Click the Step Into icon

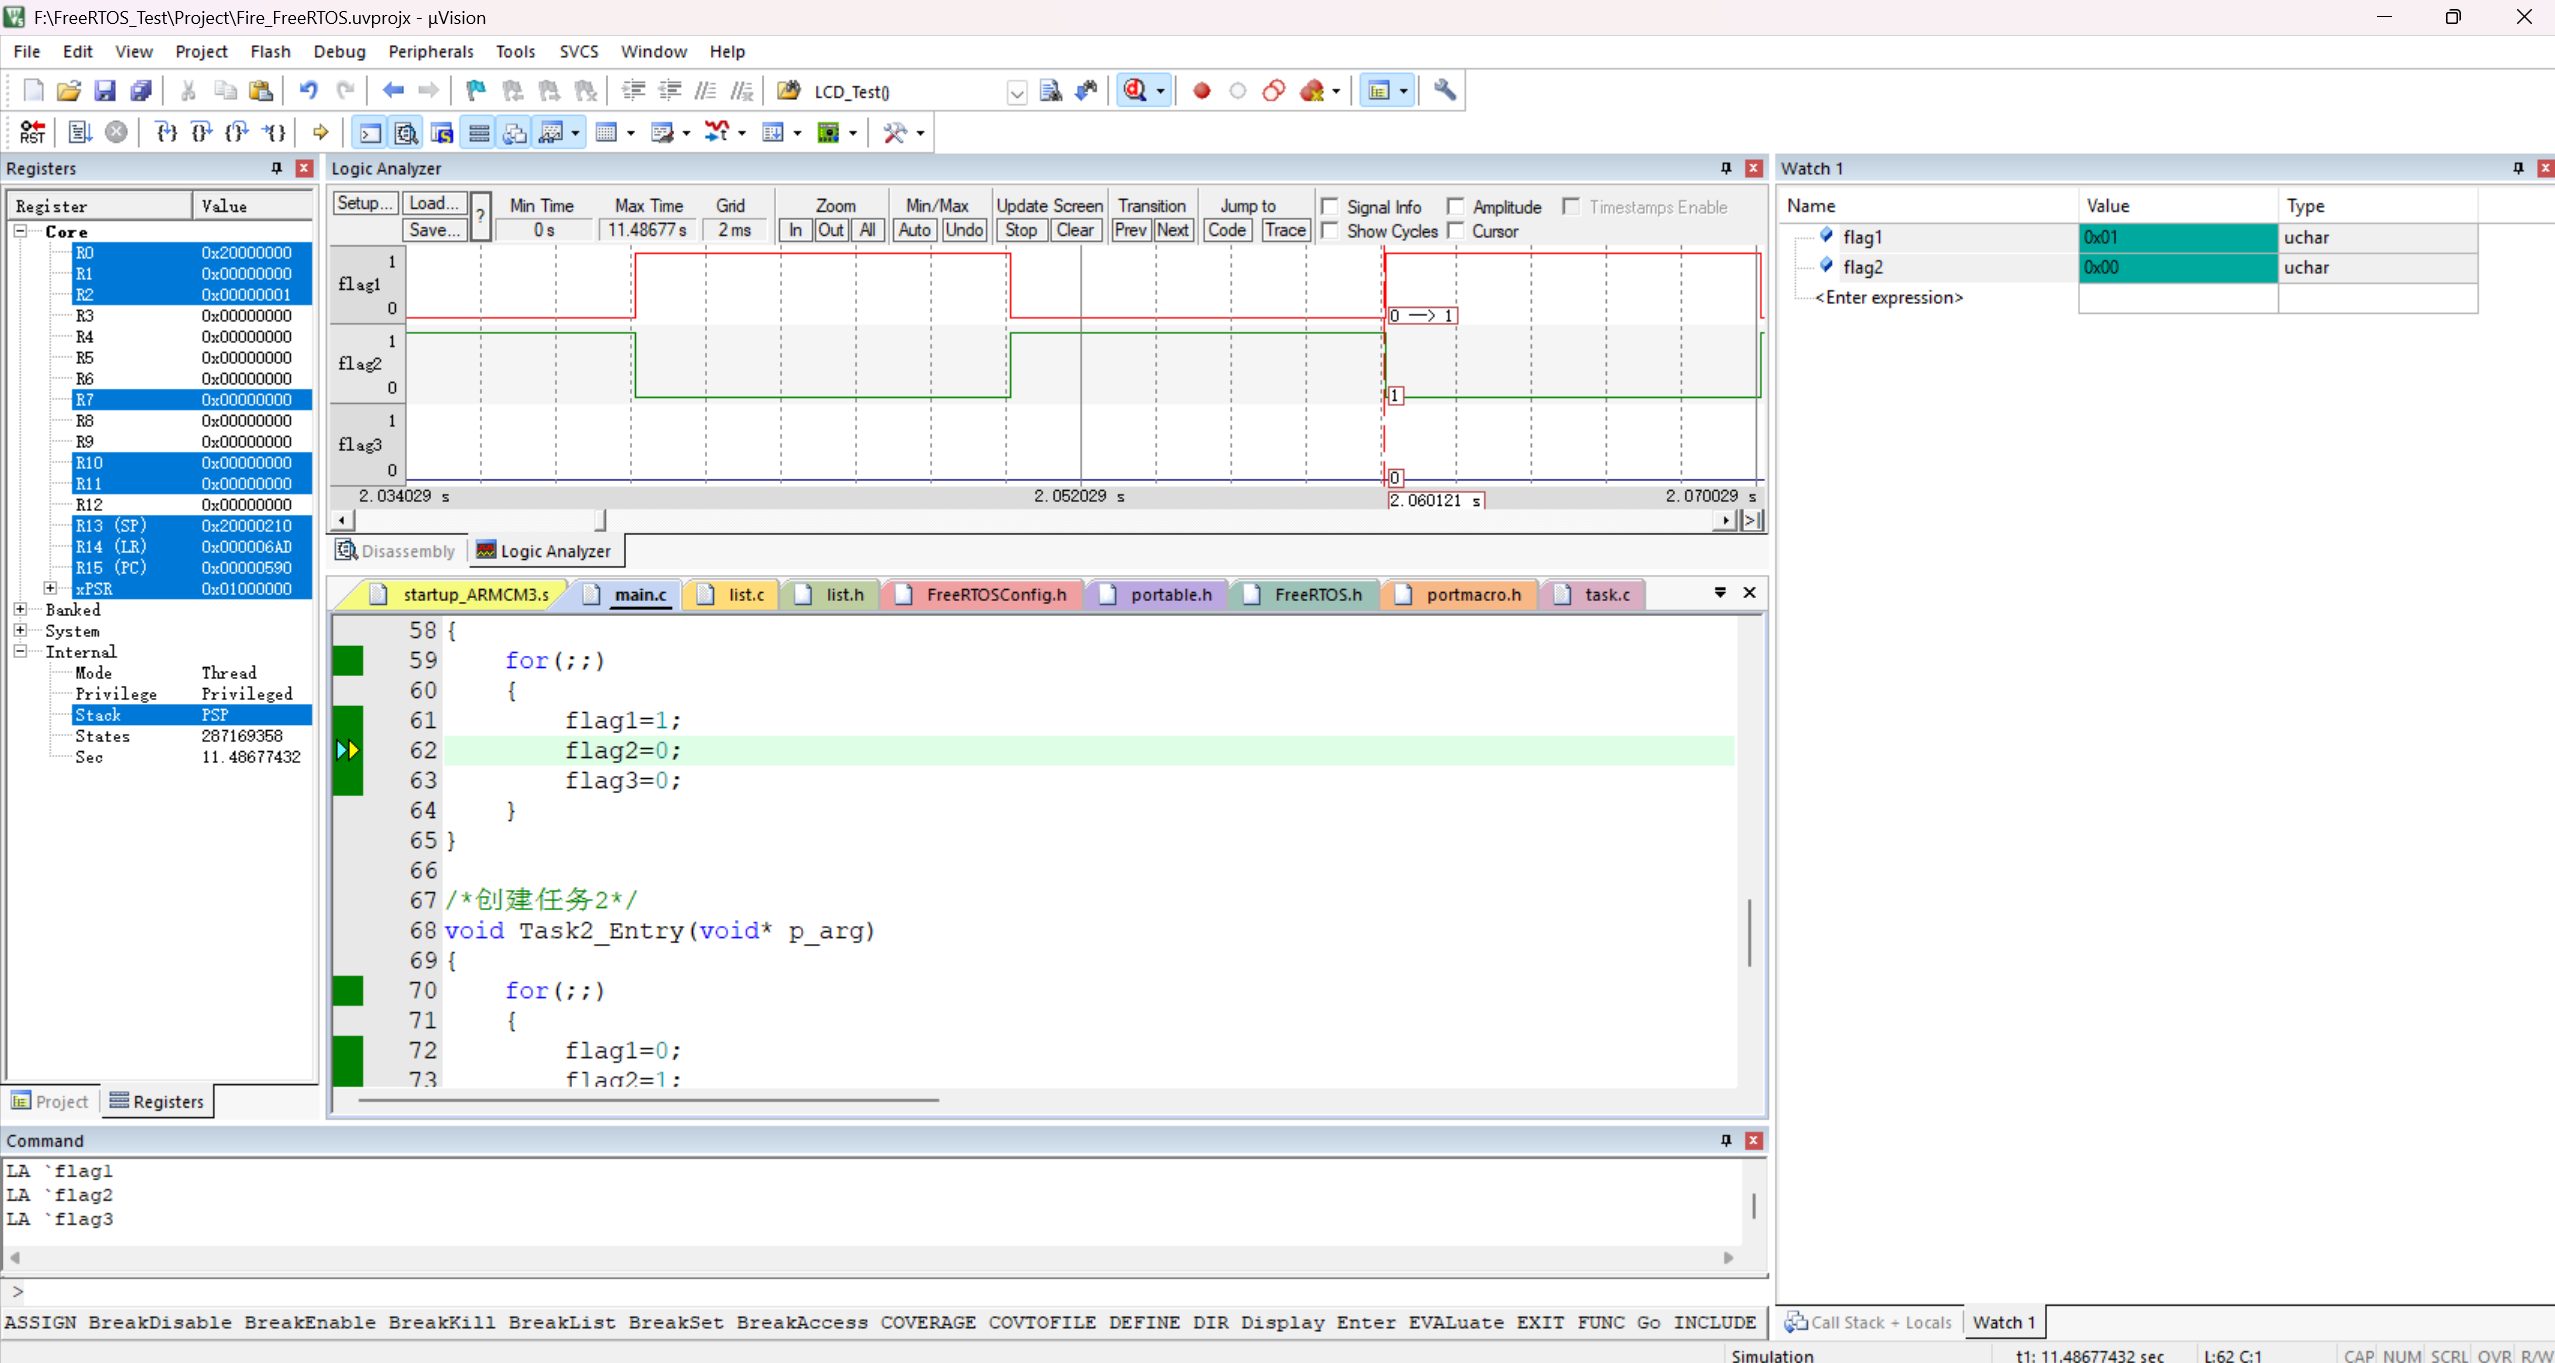click(166, 132)
